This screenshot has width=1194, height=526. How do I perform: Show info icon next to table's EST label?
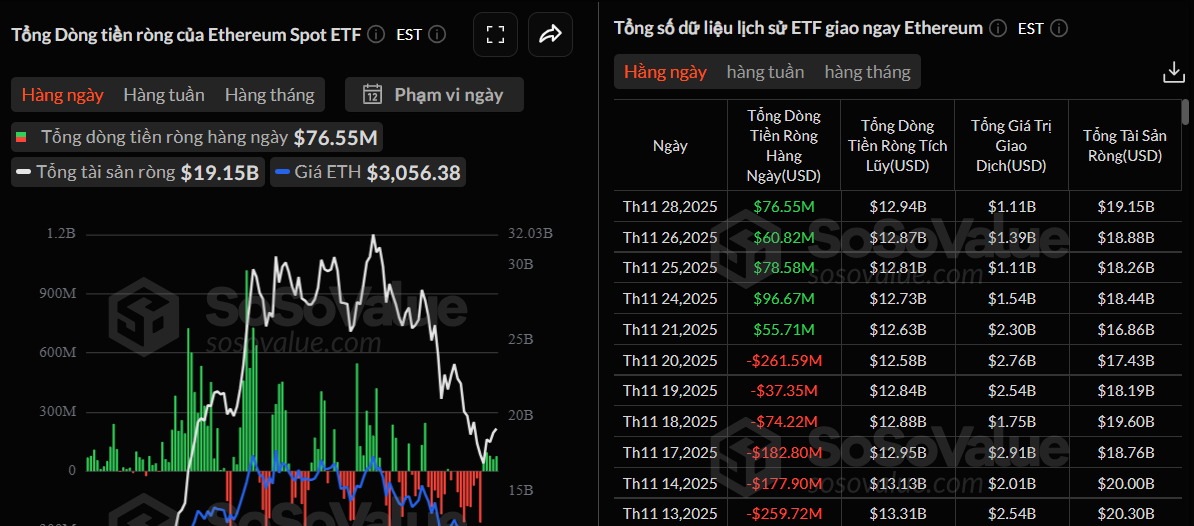coord(1058,29)
